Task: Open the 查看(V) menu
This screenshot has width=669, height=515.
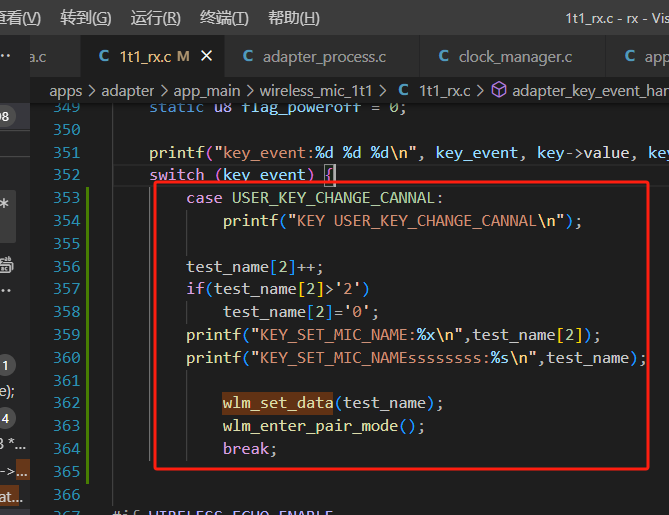Action: click(20, 18)
